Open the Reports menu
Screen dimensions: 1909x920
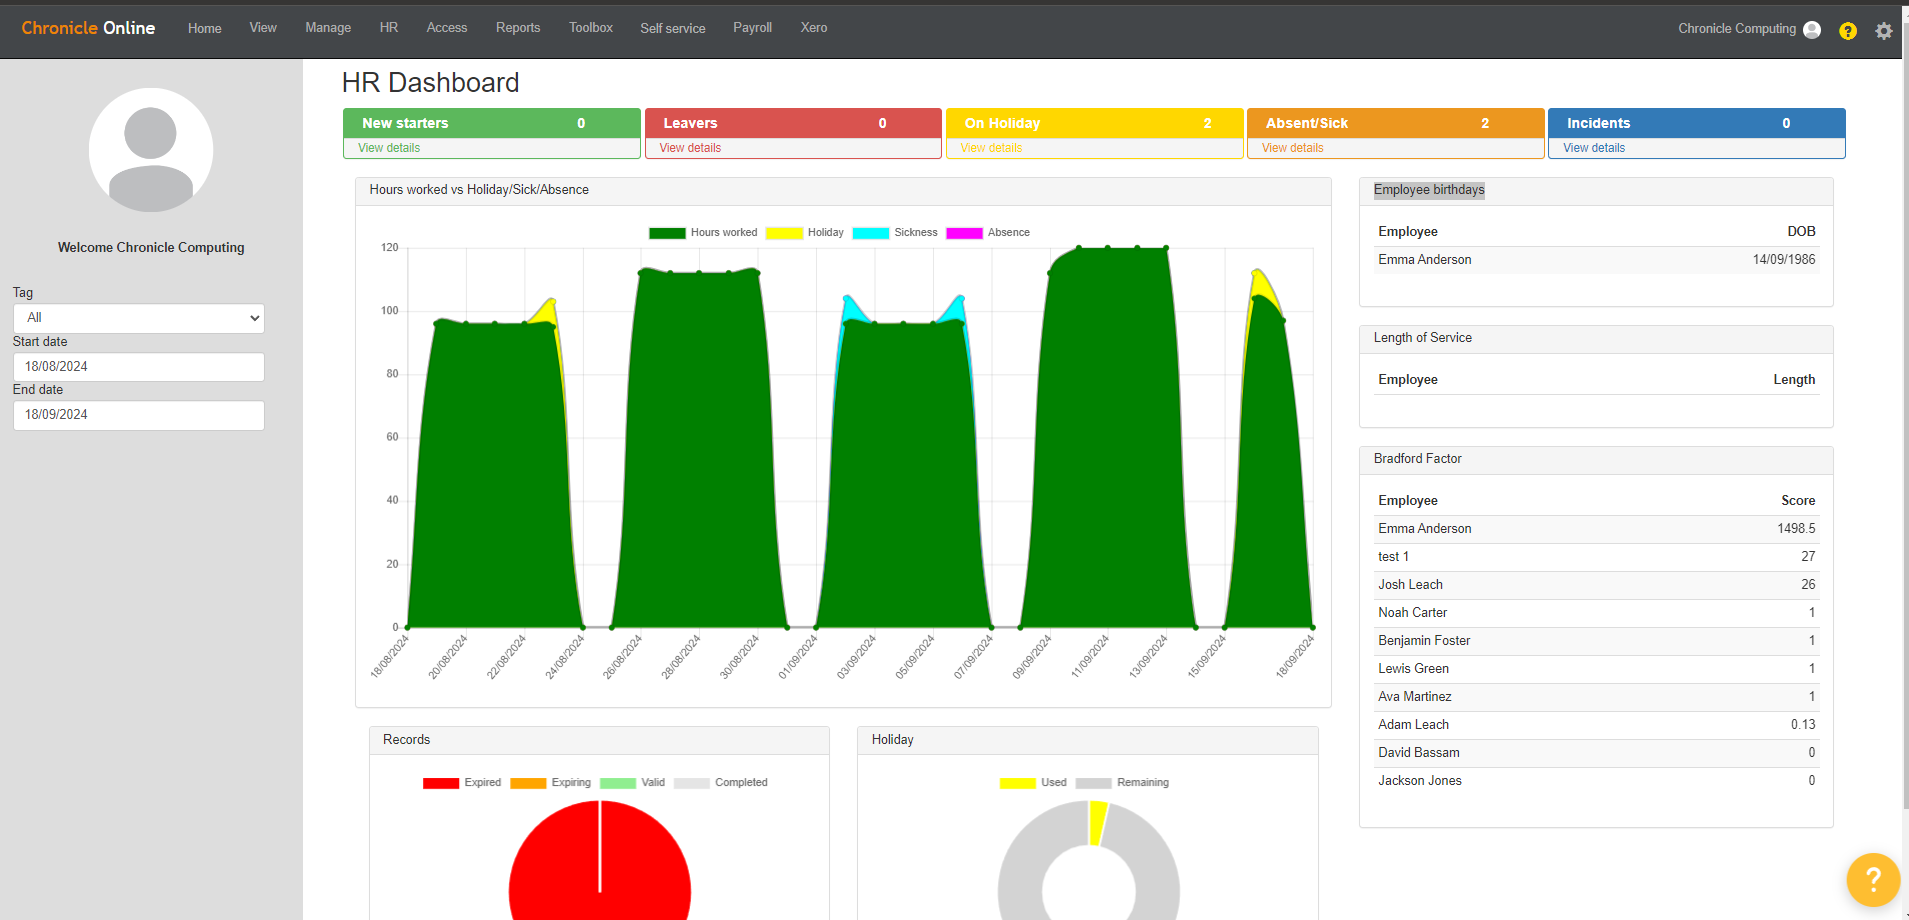(518, 28)
